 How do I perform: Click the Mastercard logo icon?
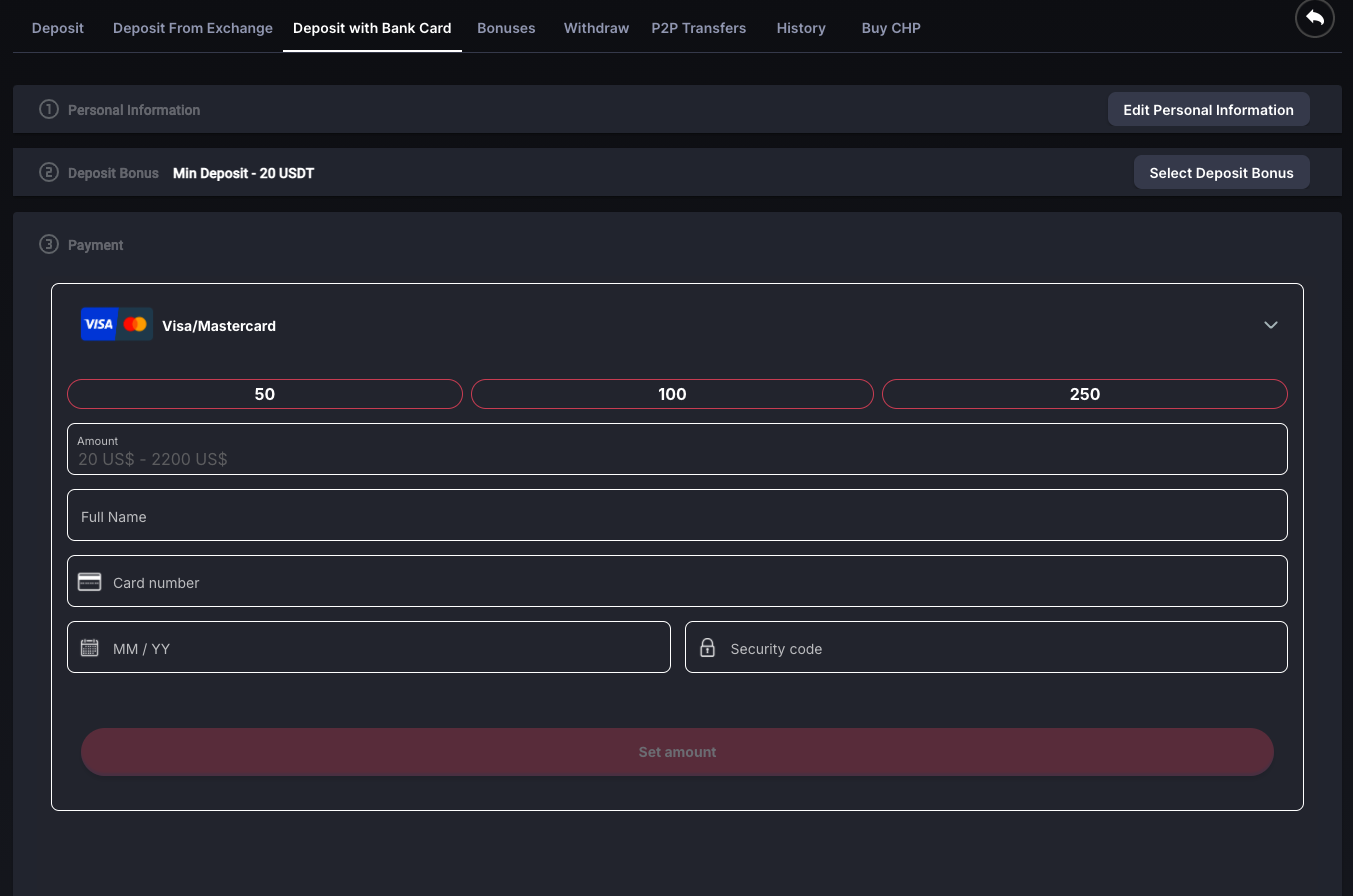pyautogui.click(x=136, y=324)
